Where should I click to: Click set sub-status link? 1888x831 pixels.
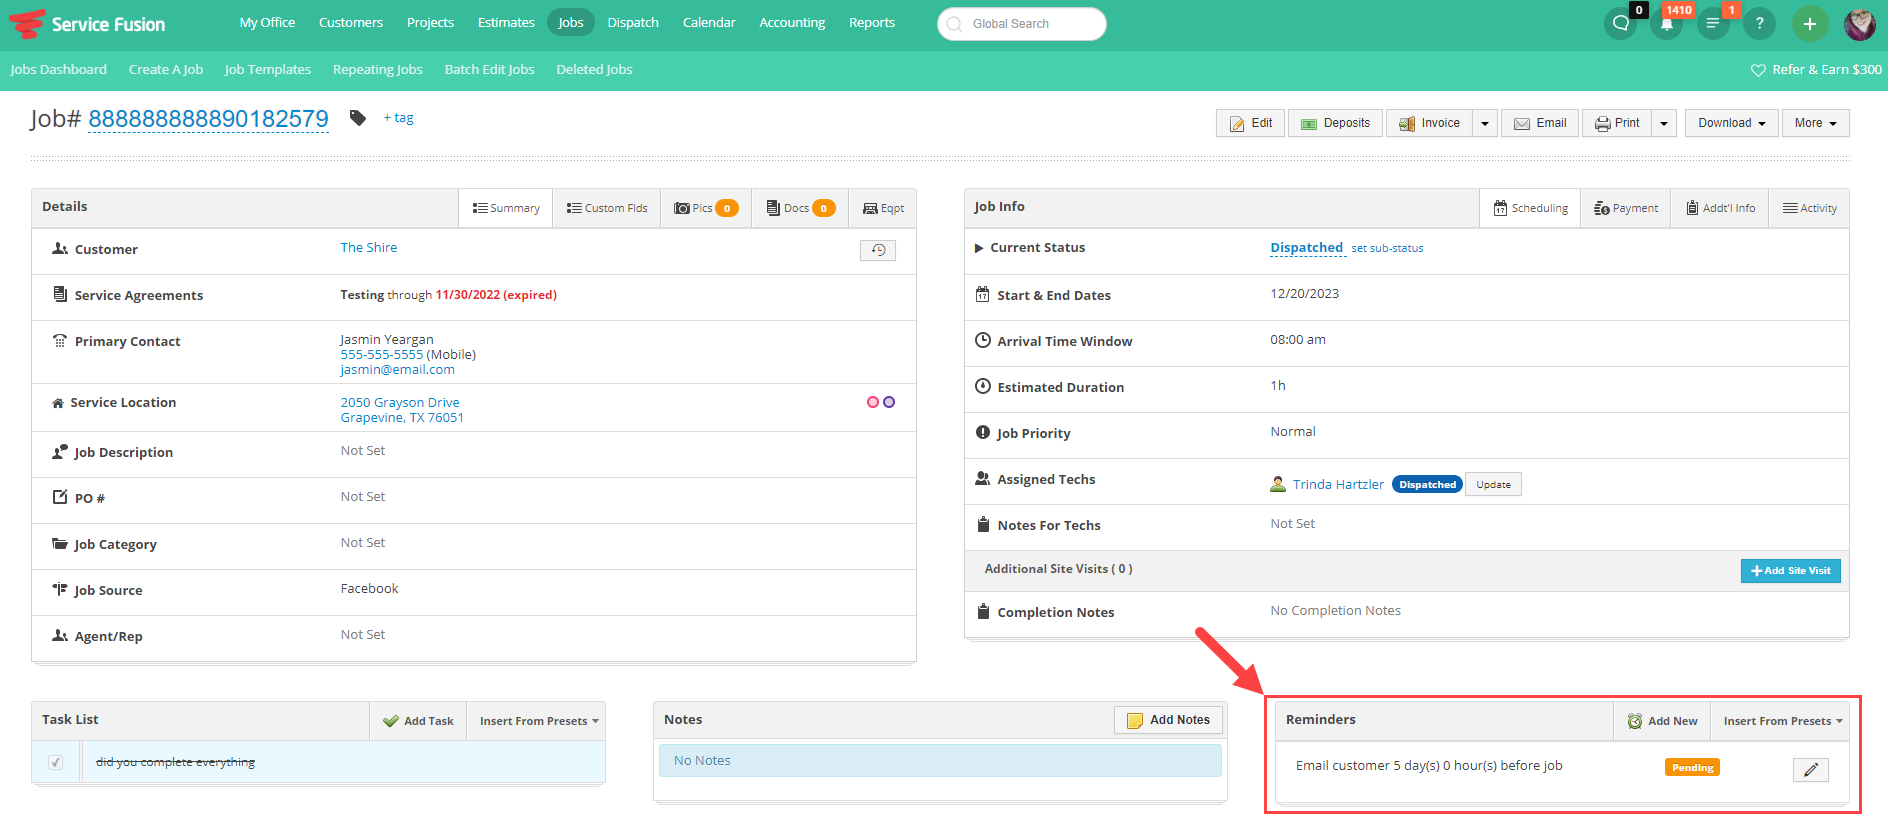point(1388,248)
